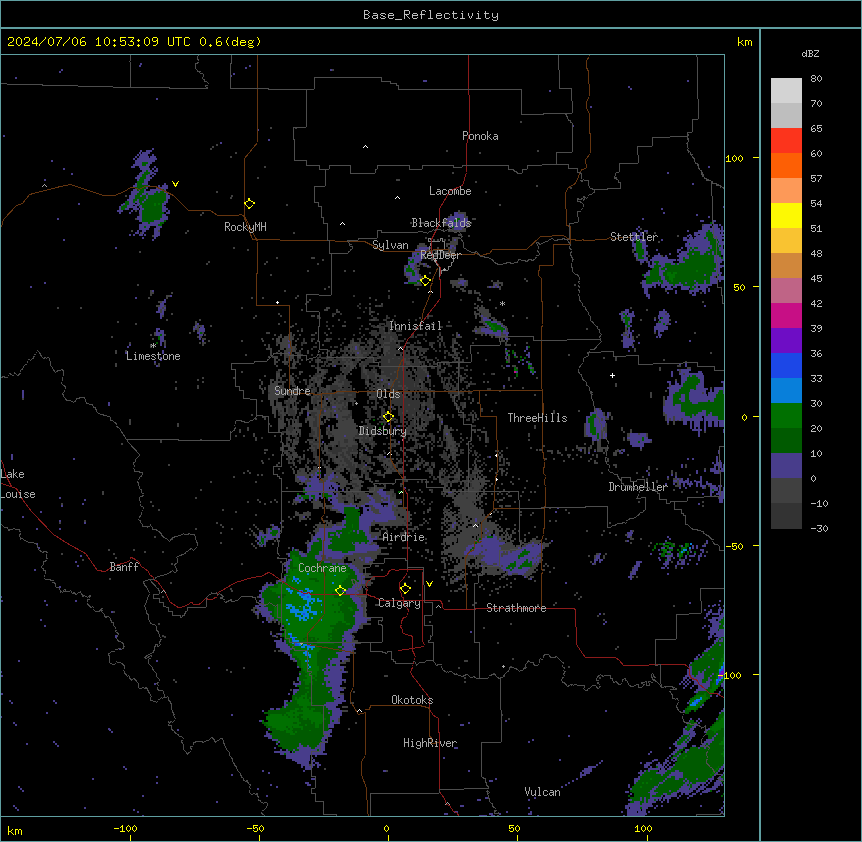Click the yellow v marker northeast of Calgary
Screen dimensions: 862x842
[x=429, y=584]
